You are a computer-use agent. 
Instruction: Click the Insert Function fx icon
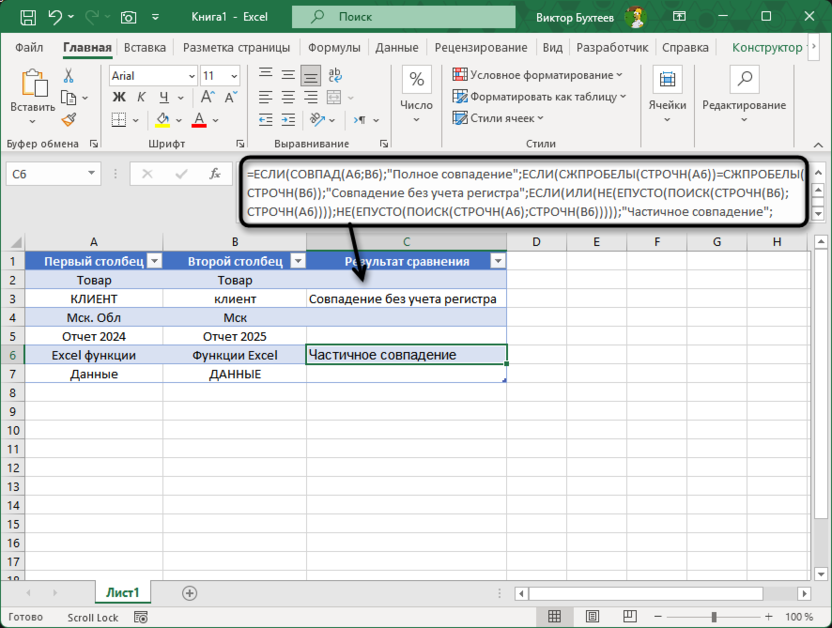pos(214,174)
